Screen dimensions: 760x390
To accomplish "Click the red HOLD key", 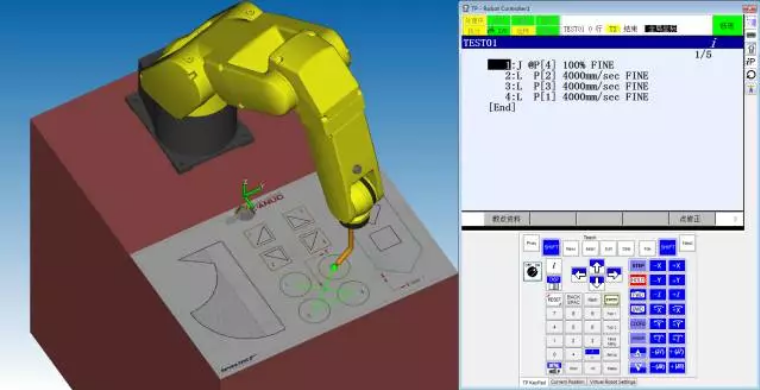I will (x=638, y=280).
